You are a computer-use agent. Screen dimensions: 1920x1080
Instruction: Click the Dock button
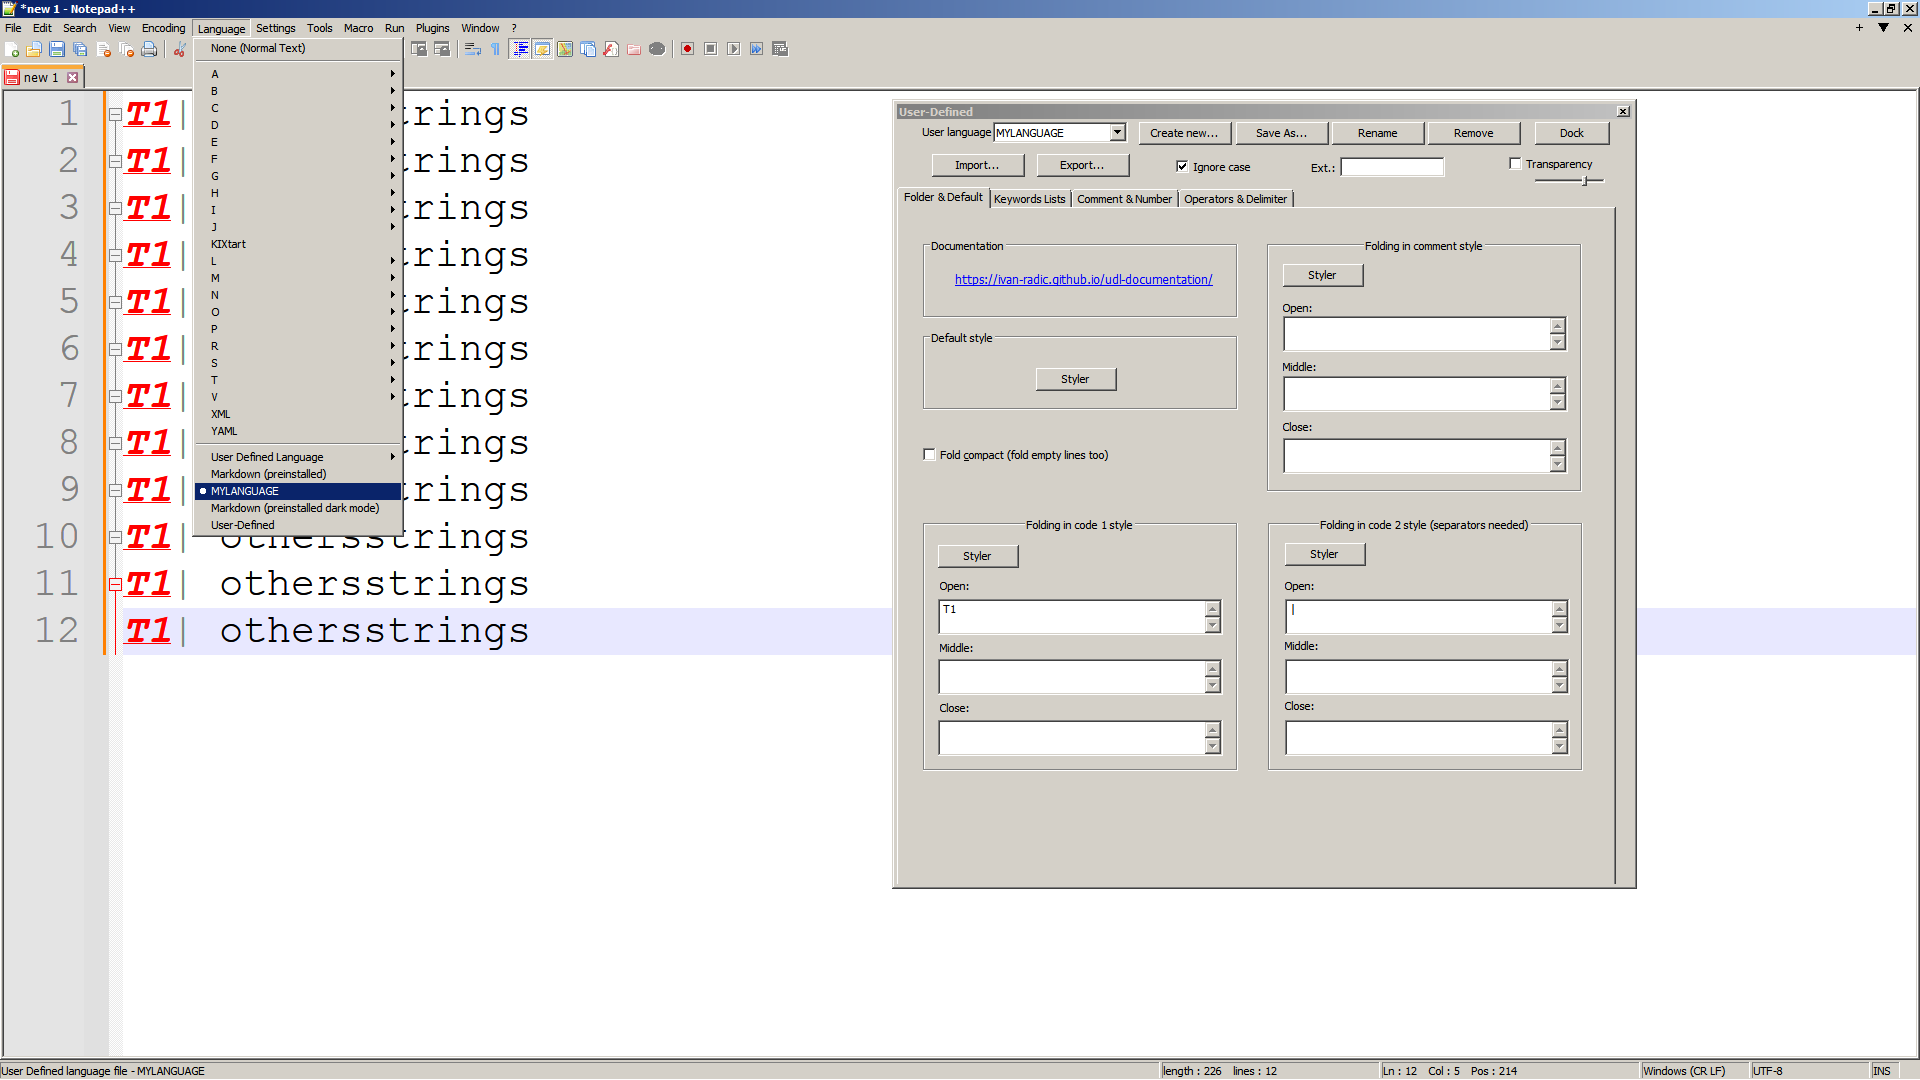pos(1571,133)
